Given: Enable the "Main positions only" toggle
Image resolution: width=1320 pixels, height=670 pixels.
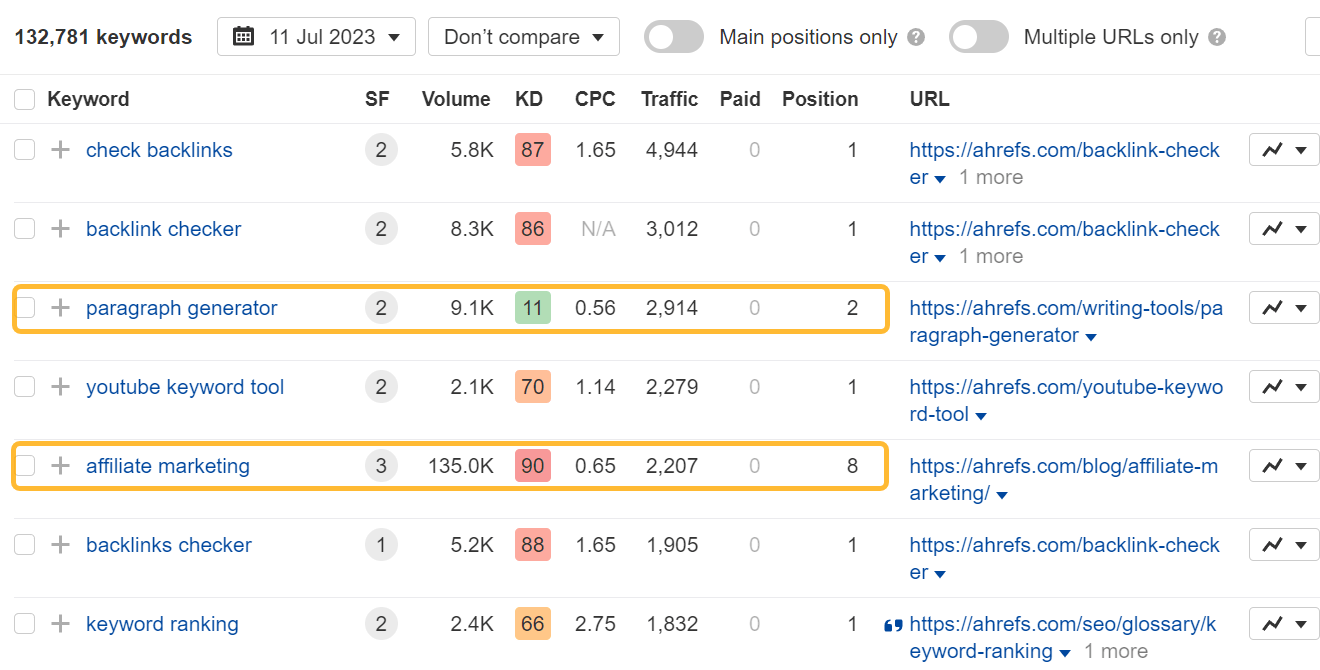Looking at the screenshot, I should click(673, 36).
